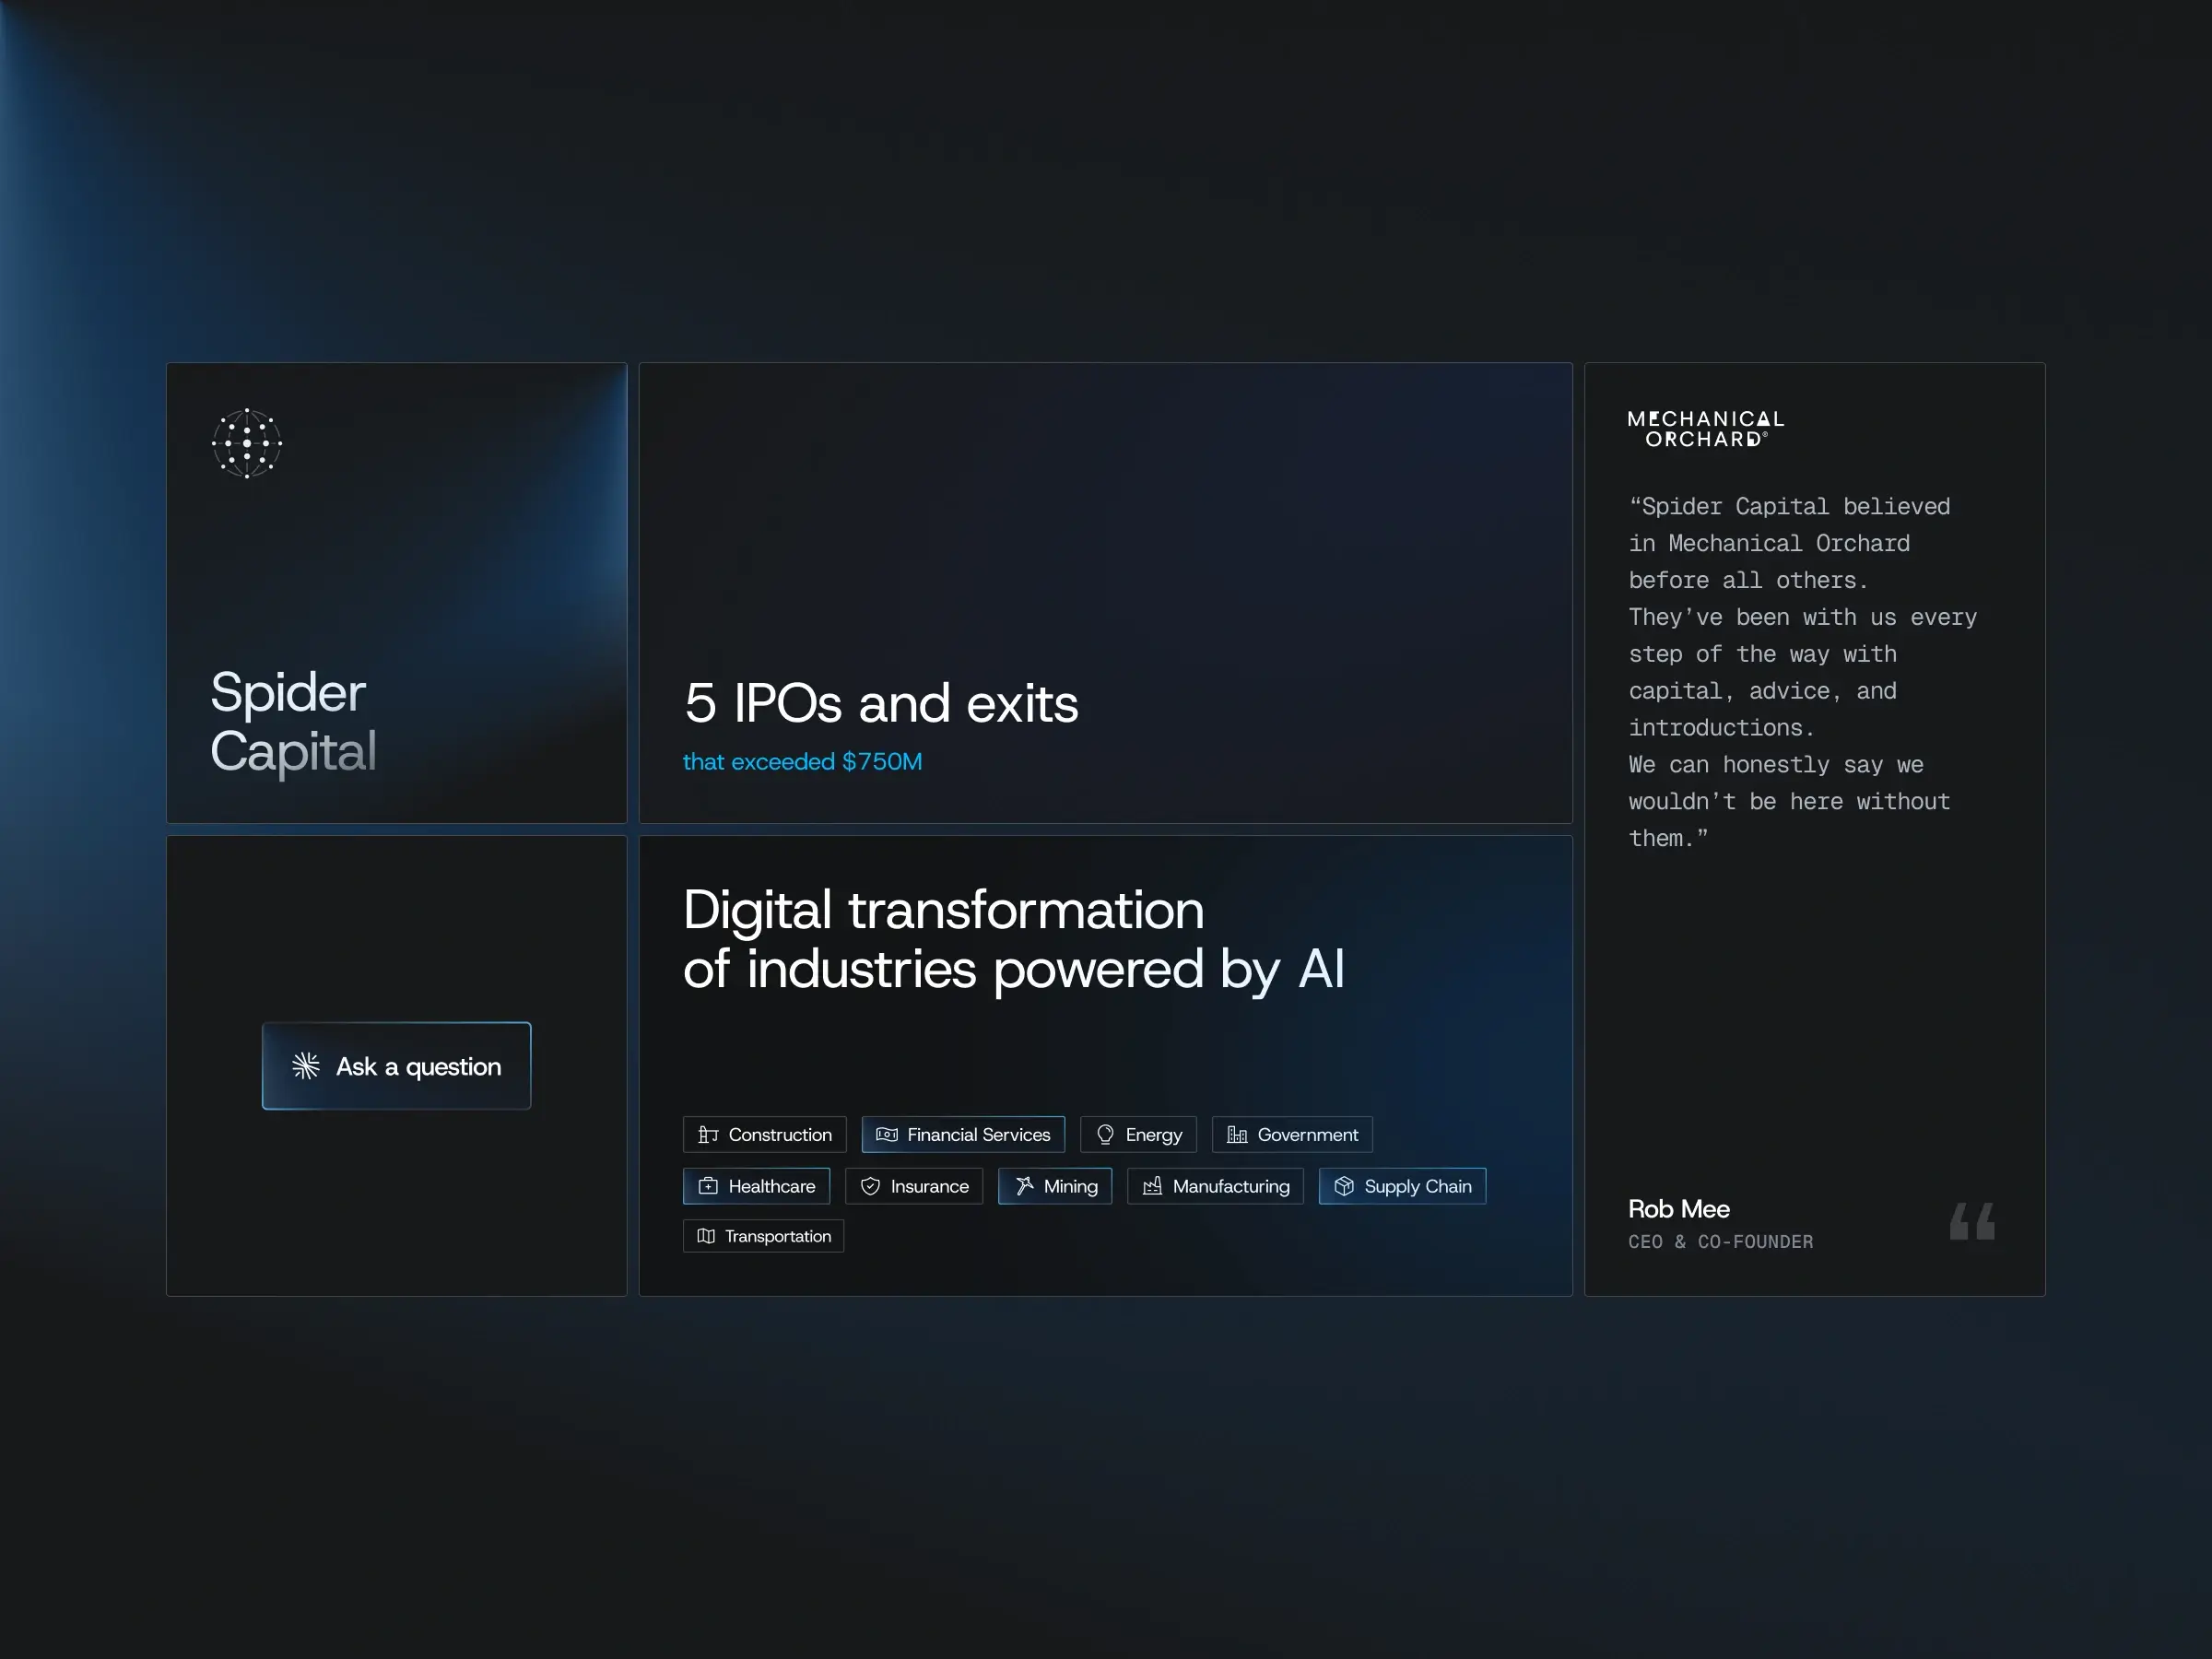Click the quote line 'introductions.'
This screenshot has height=1659, width=2212.
tap(1721, 728)
